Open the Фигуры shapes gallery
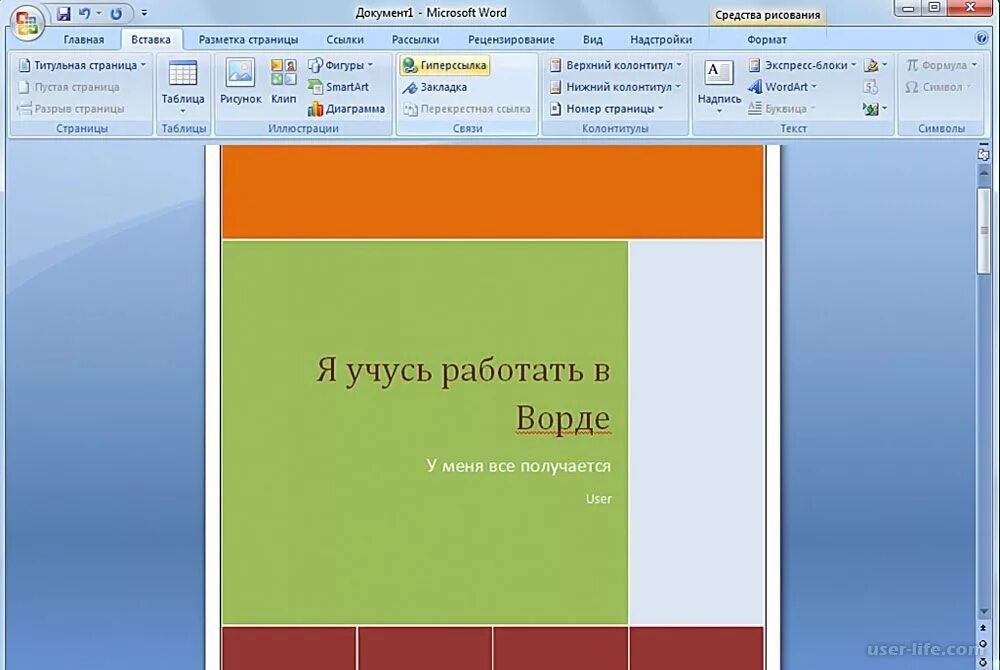 340,65
